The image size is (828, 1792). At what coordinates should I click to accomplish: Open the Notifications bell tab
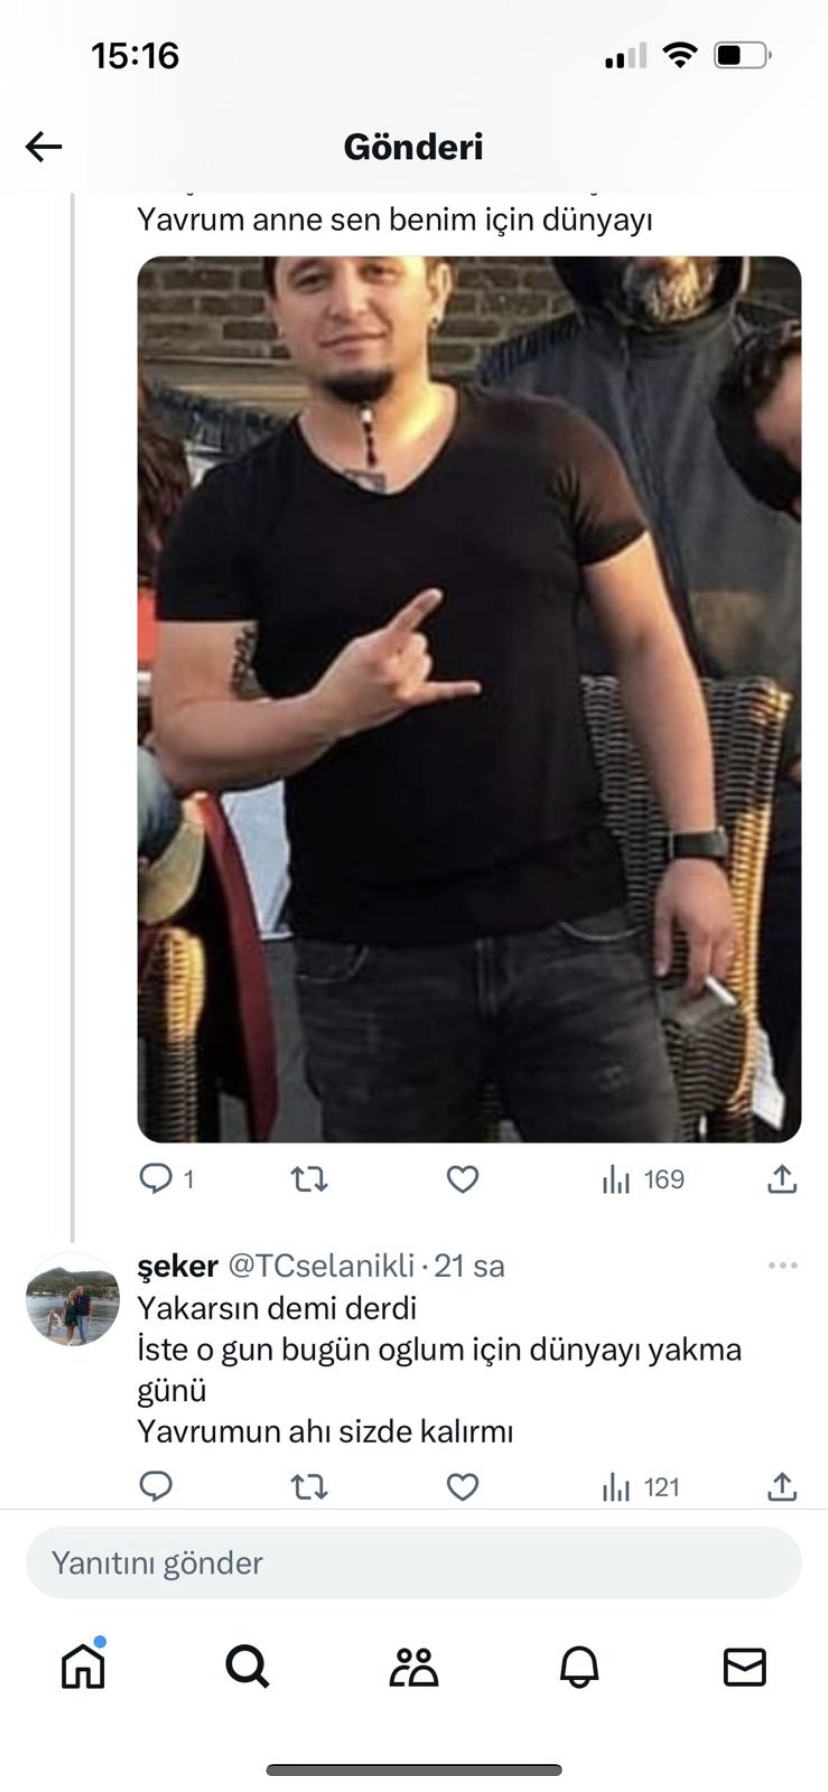pos(579,1667)
